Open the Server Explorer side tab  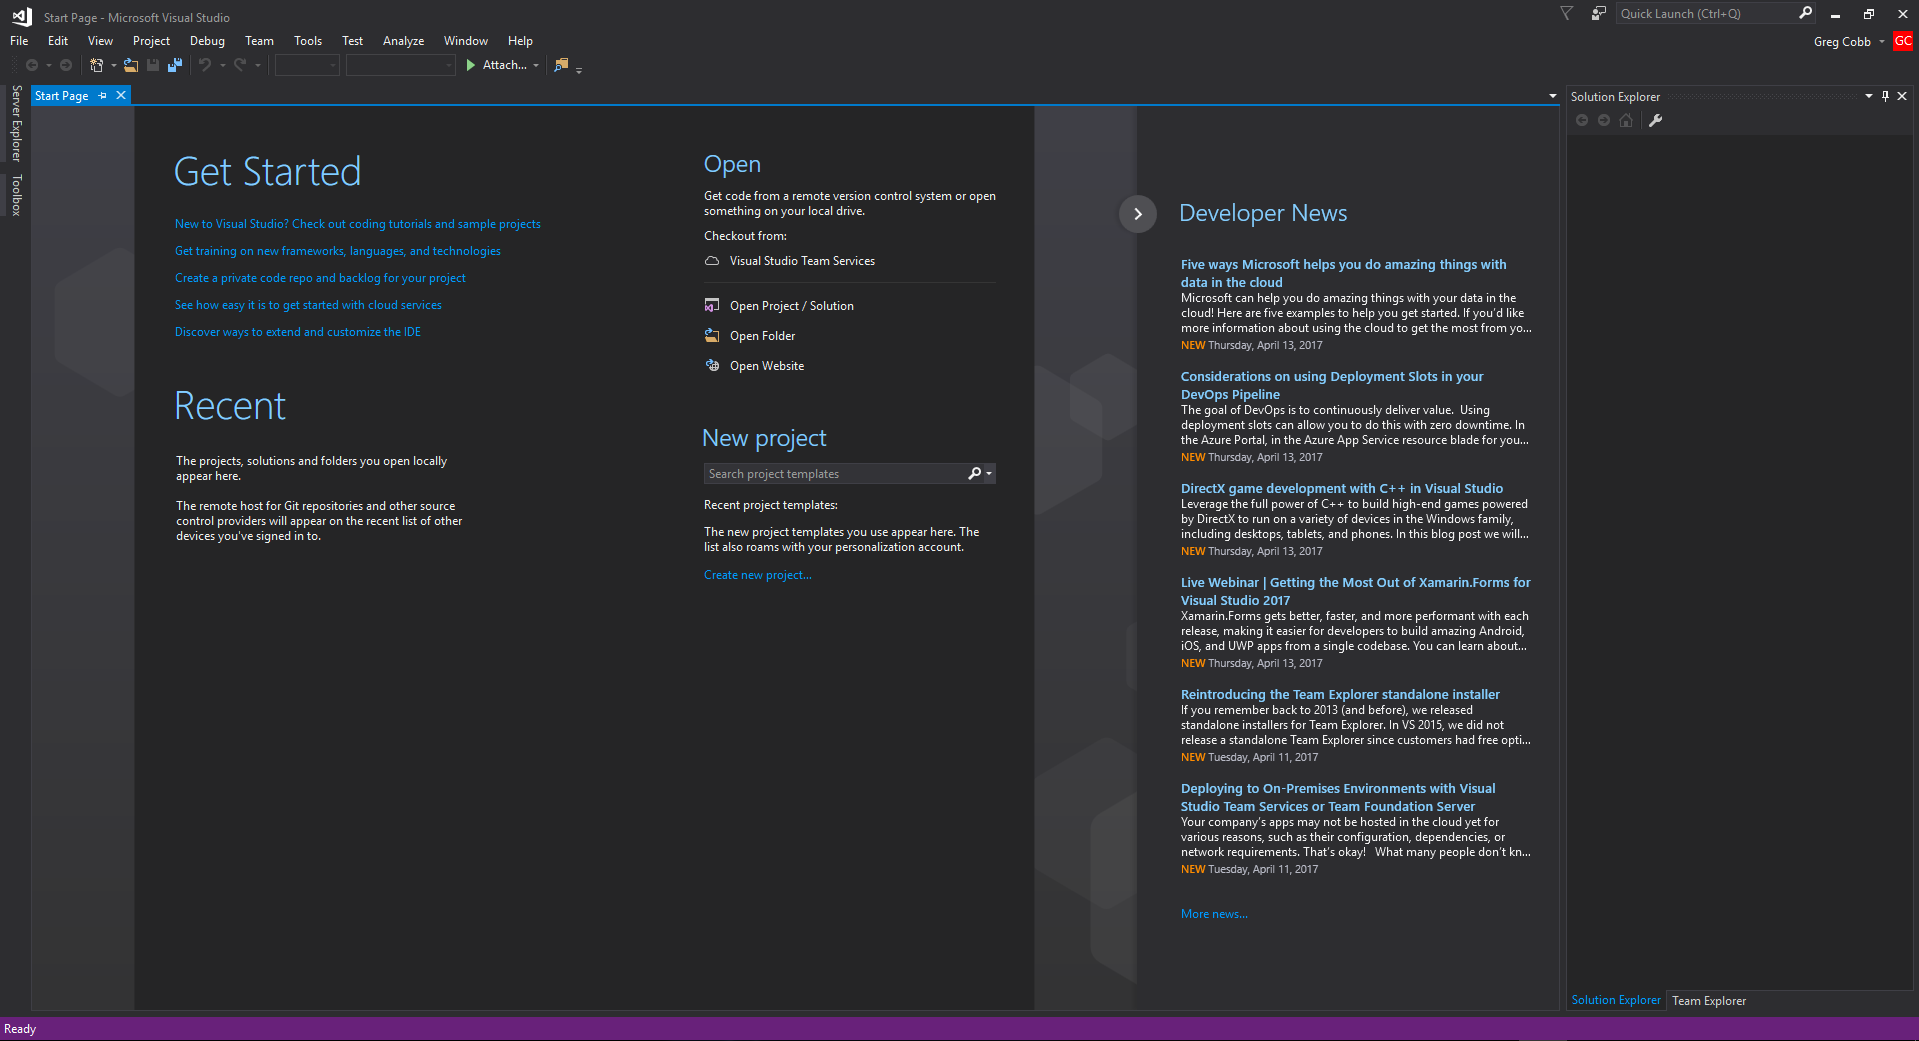(16, 123)
